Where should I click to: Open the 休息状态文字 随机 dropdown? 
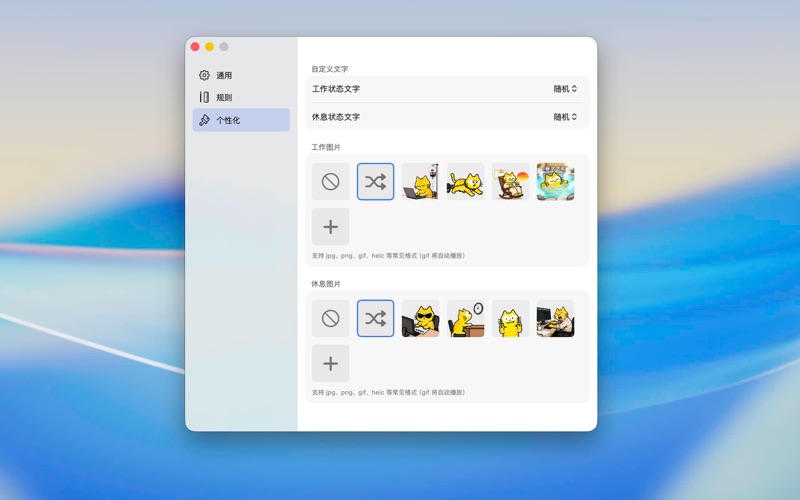[x=565, y=117]
